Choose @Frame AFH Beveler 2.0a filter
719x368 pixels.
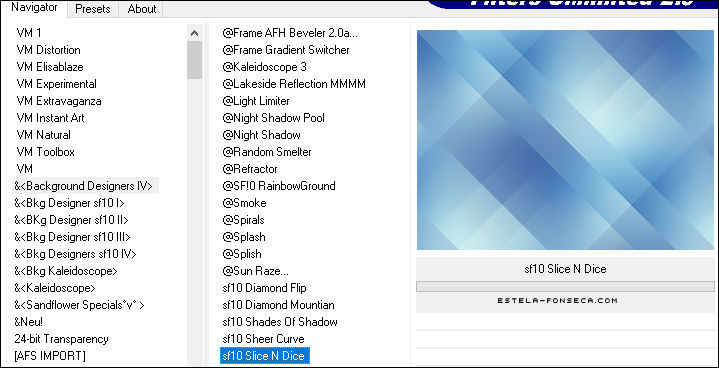290,33
